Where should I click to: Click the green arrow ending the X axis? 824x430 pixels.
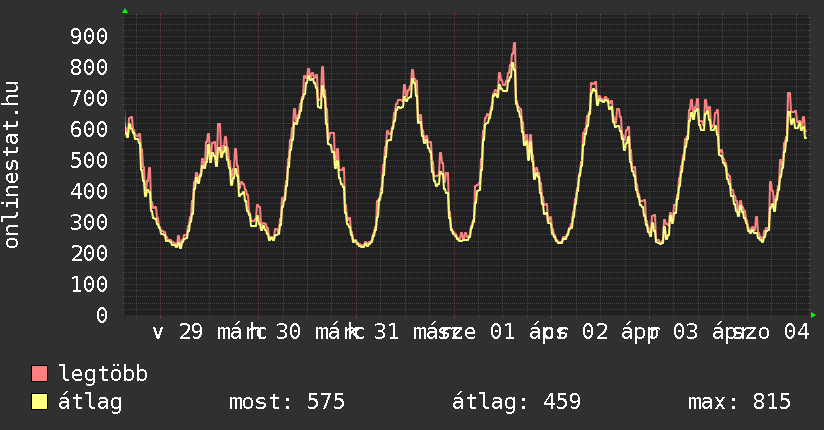(x=813, y=315)
